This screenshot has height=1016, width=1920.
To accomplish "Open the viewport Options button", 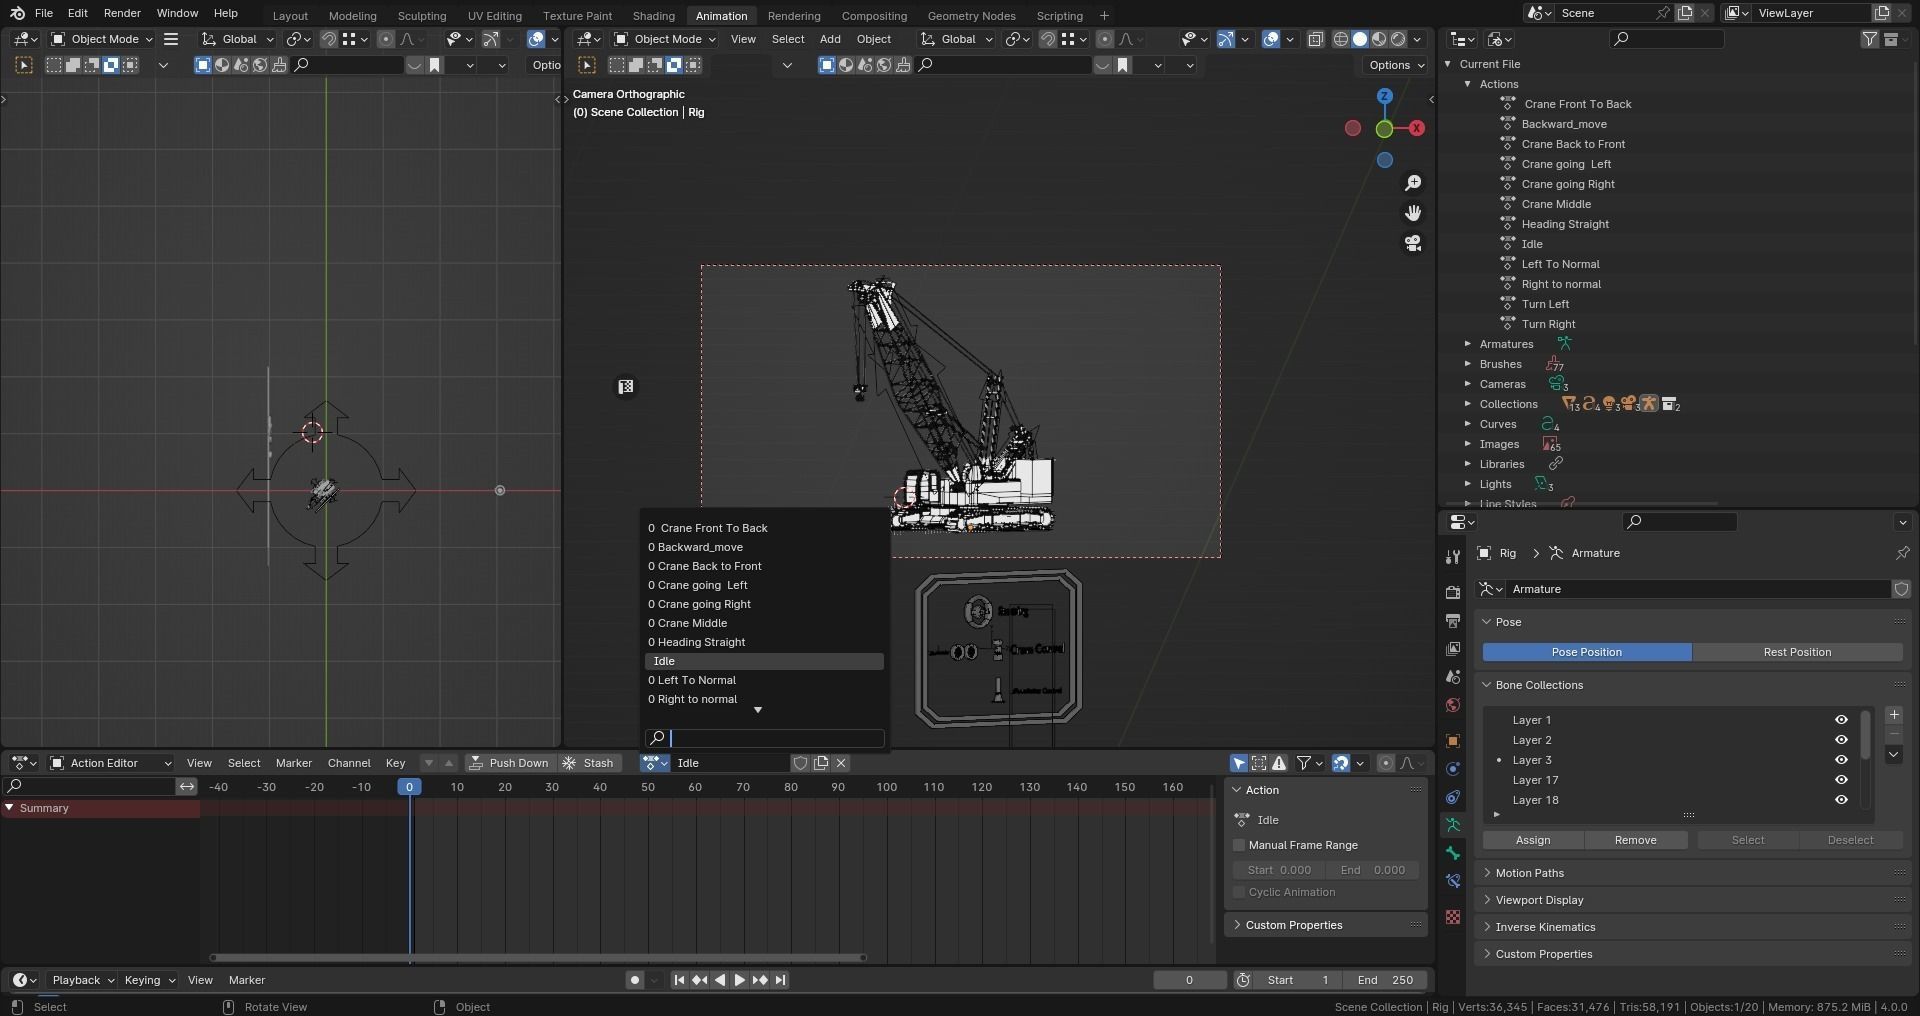I will (x=1396, y=65).
